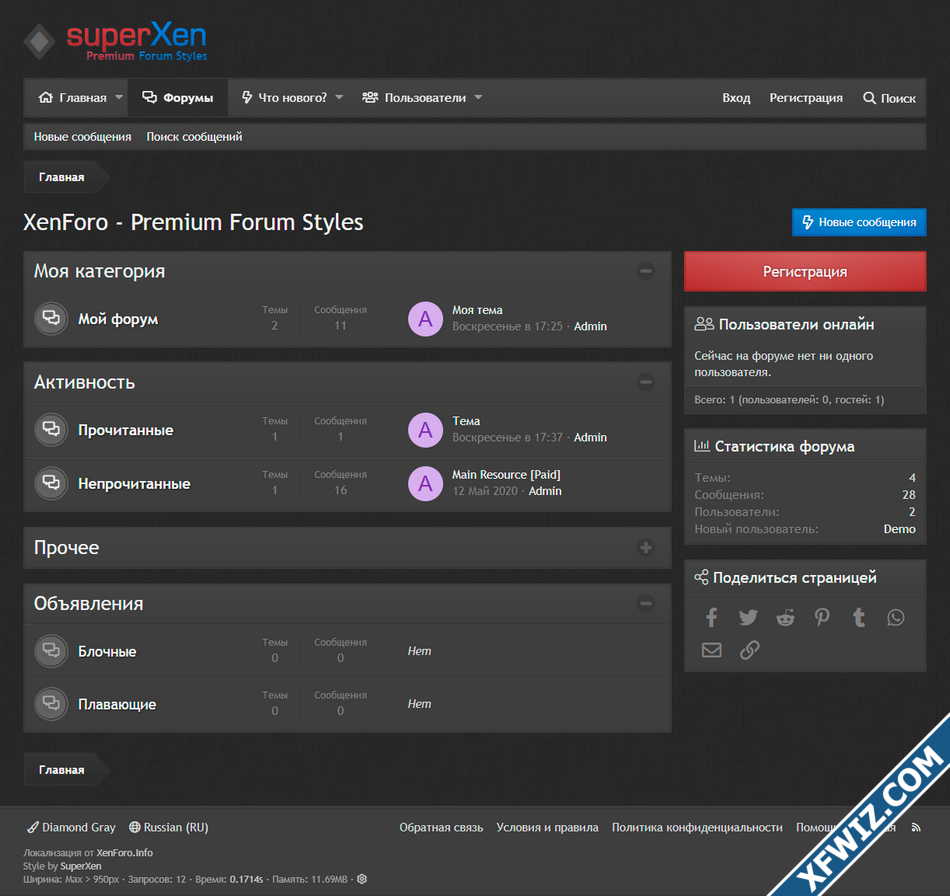Open the Плавающие forum title
This screenshot has width=950, height=896.
pos(117,705)
